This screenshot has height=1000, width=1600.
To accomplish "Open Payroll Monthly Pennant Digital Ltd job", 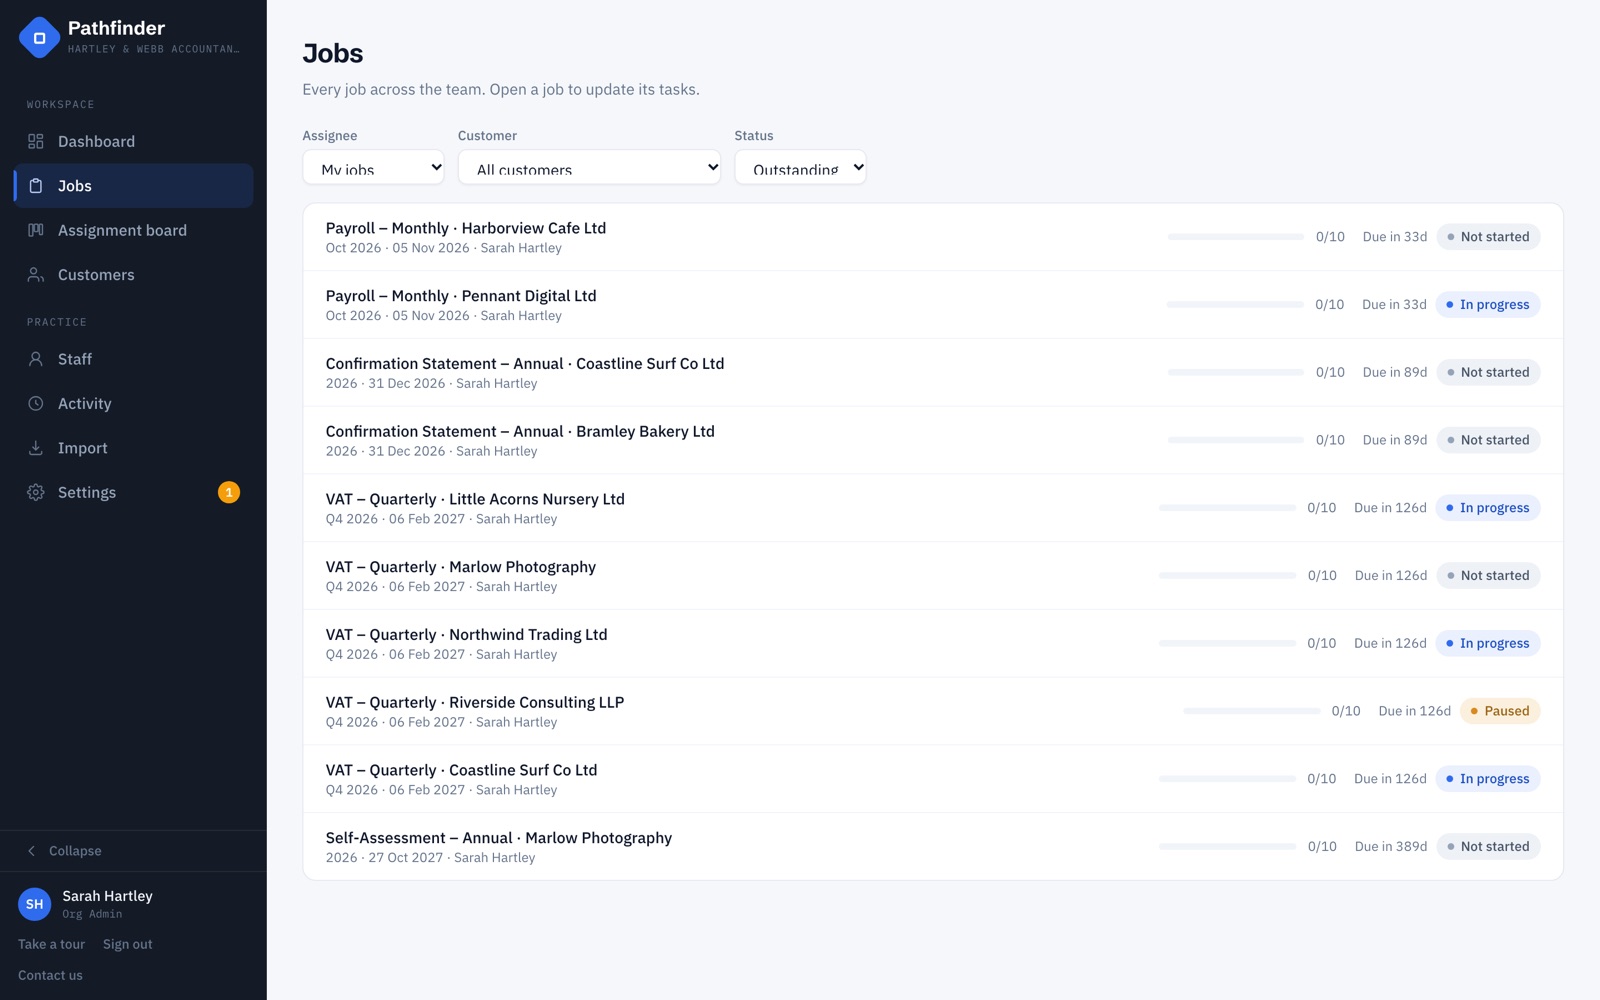I will point(933,305).
